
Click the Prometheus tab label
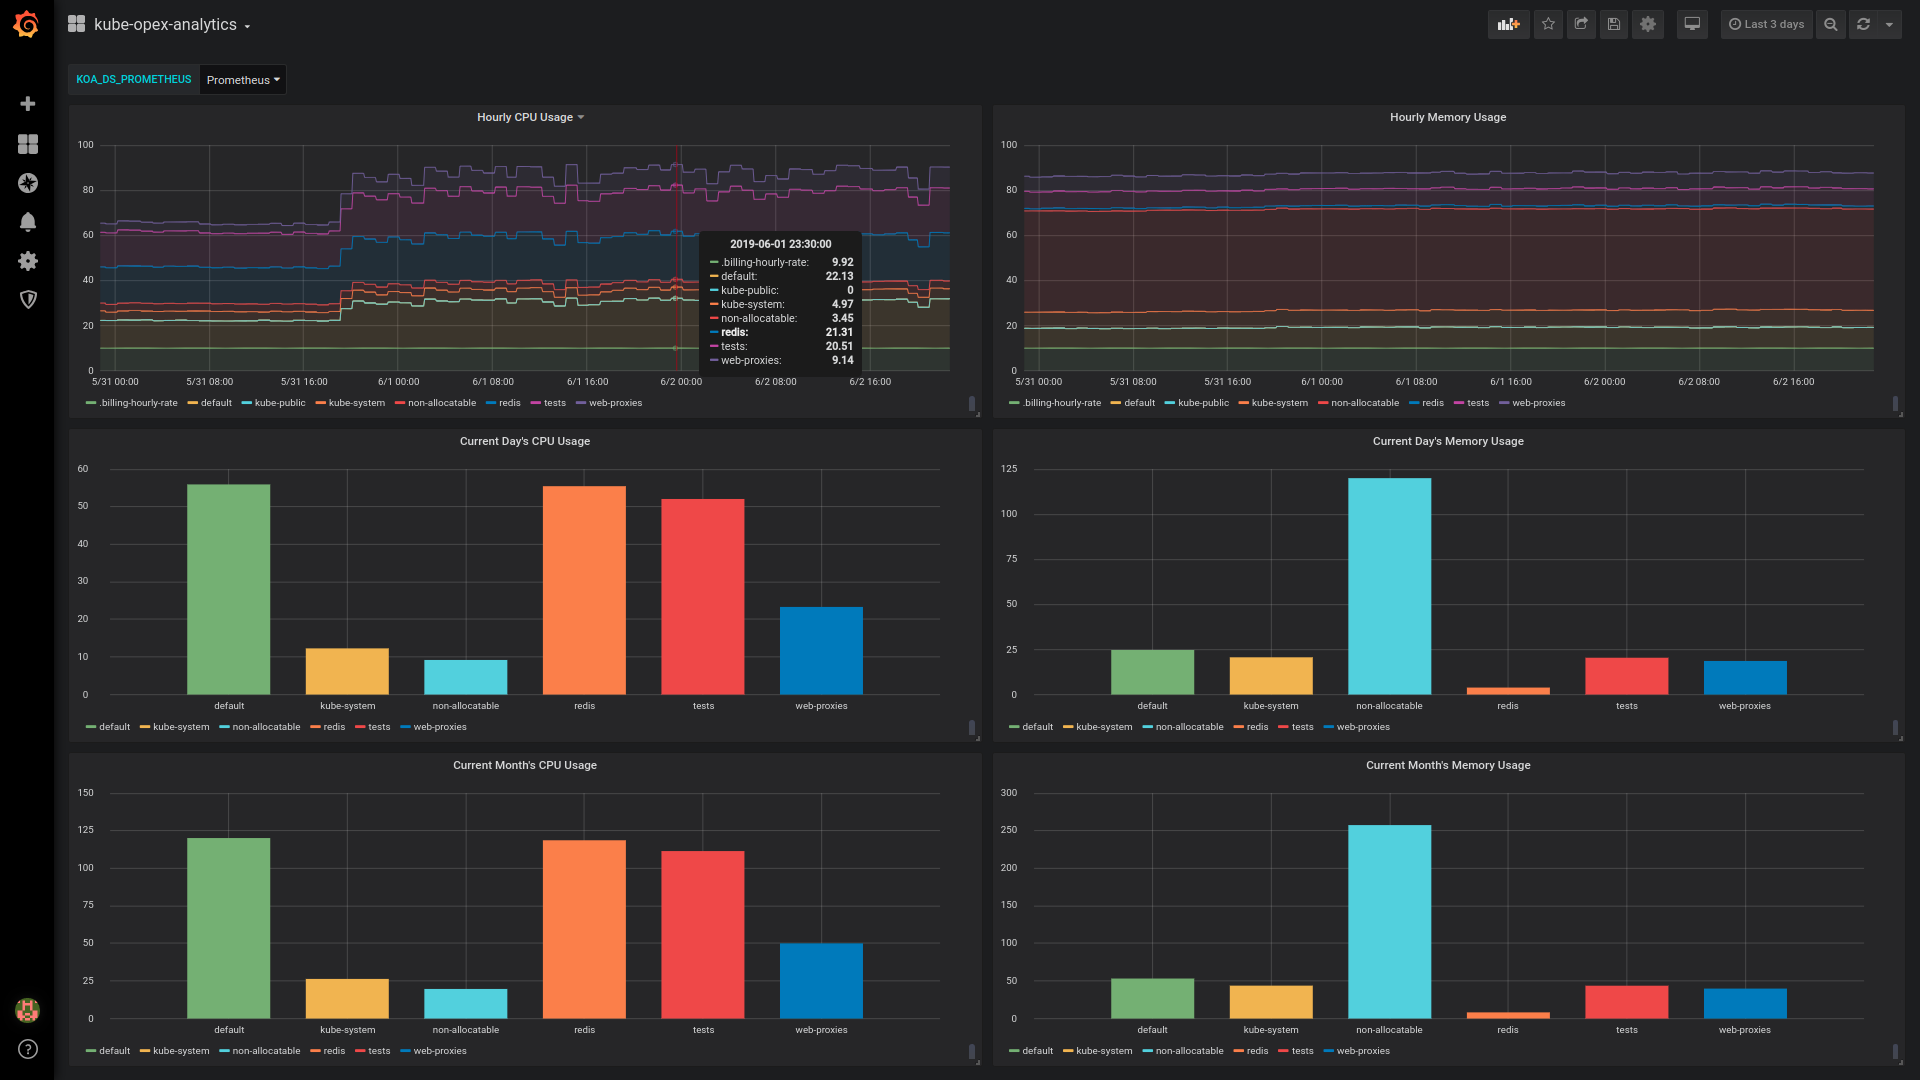tap(239, 79)
